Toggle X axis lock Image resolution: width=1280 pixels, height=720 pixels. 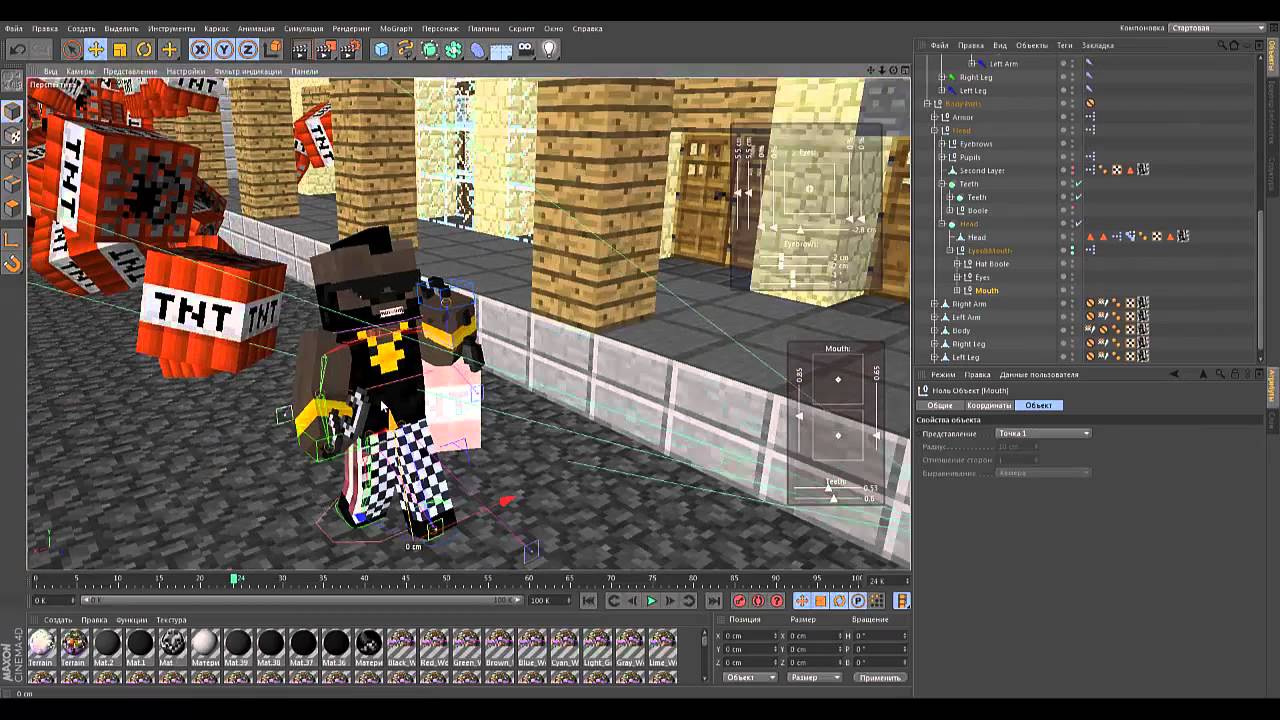[x=200, y=49]
